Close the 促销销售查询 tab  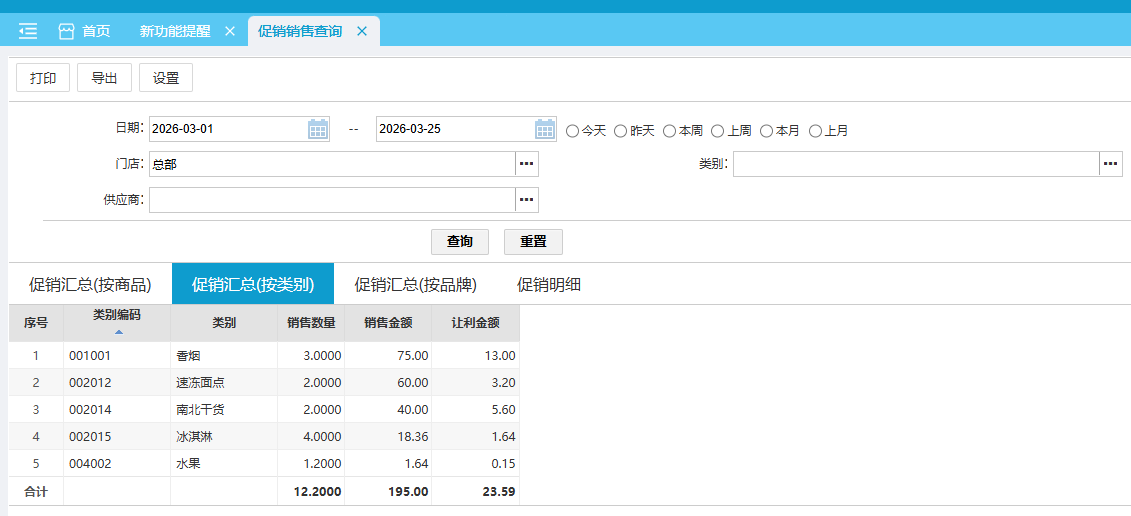tap(361, 31)
